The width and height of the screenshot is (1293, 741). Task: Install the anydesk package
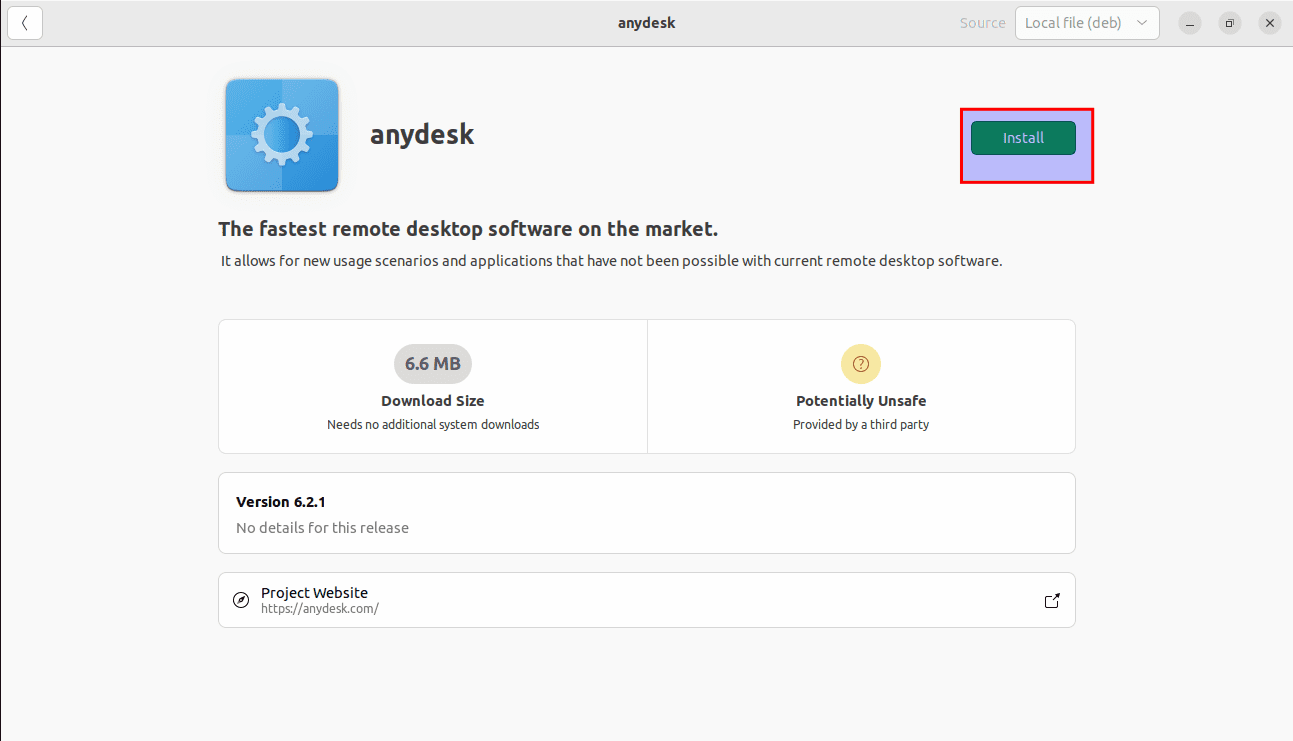[x=1023, y=138]
